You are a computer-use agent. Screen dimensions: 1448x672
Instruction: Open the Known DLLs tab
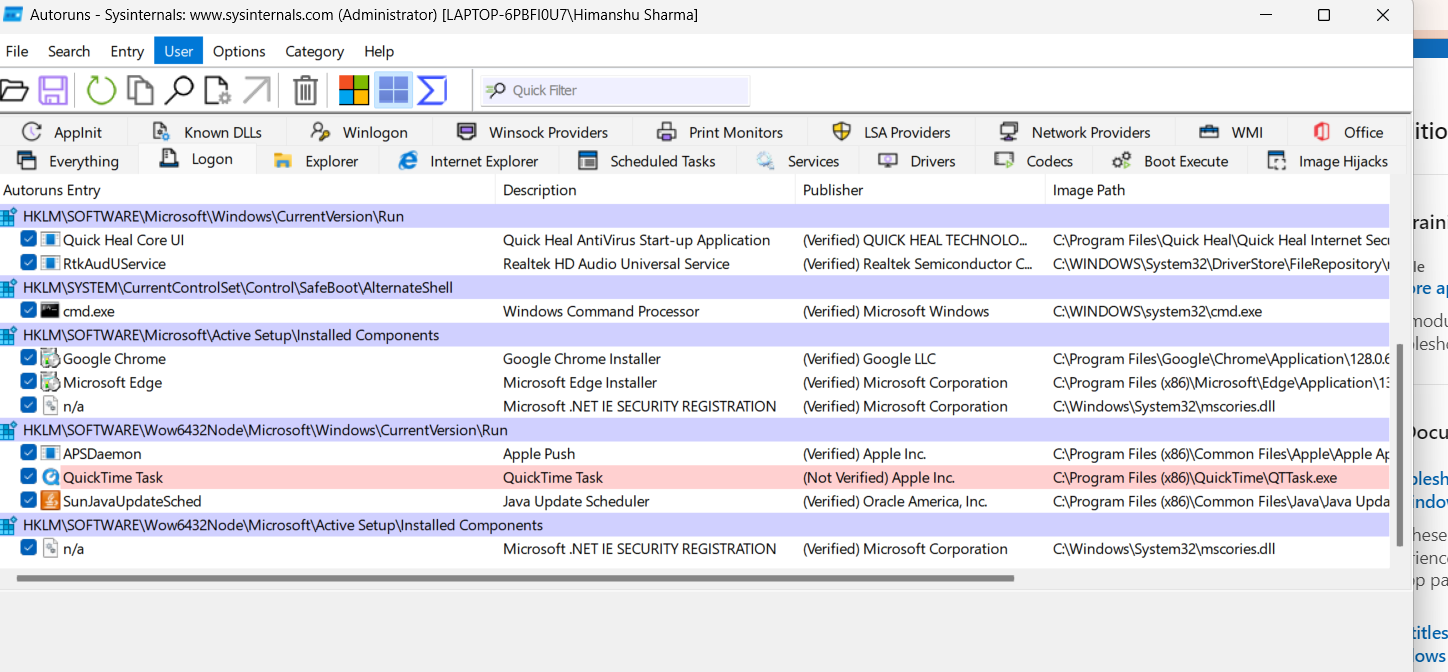click(207, 132)
